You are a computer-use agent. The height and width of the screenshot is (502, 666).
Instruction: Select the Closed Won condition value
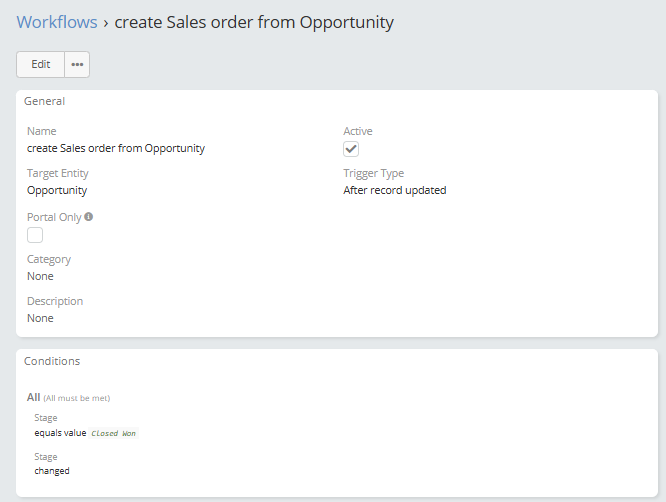coord(114,433)
